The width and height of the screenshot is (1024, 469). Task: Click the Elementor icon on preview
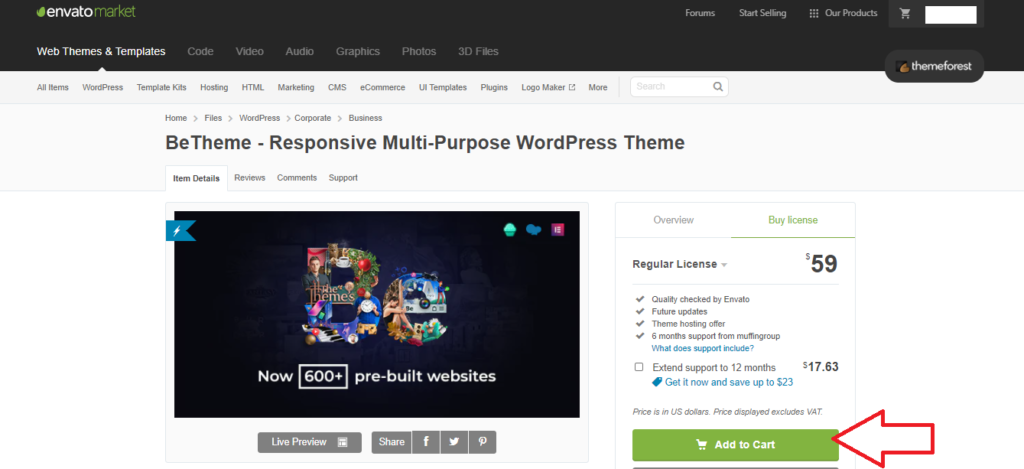(558, 229)
